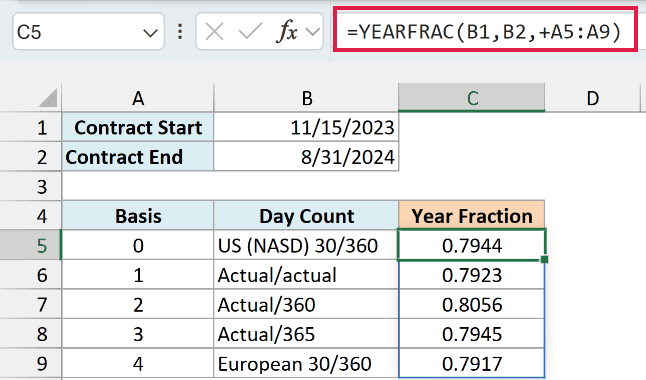Select the cell showing 0.7944
Screen dimensions: 646x380
click(472, 245)
